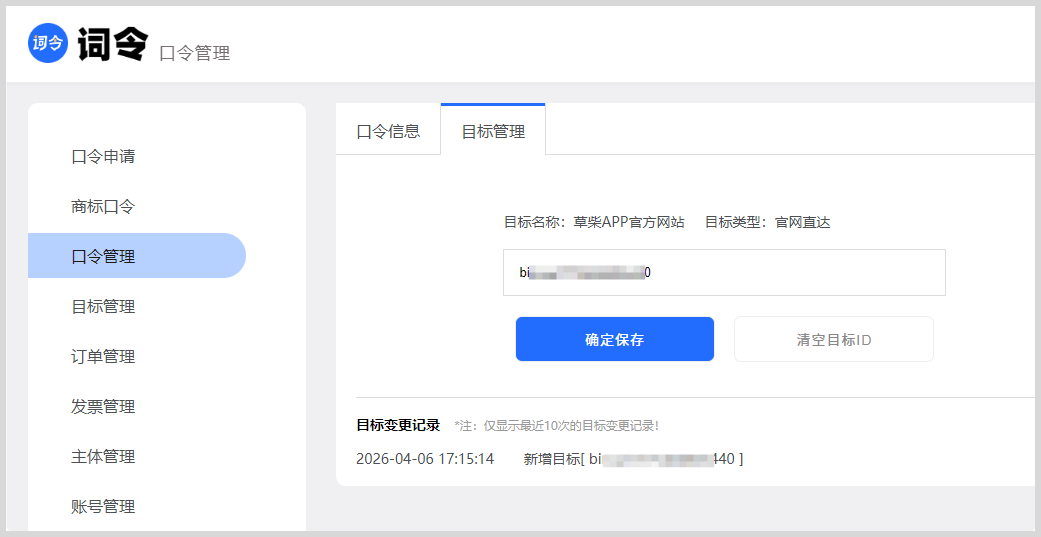
Task: Click the 新增目标 change record entry
Action: click(x=633, y=459)
